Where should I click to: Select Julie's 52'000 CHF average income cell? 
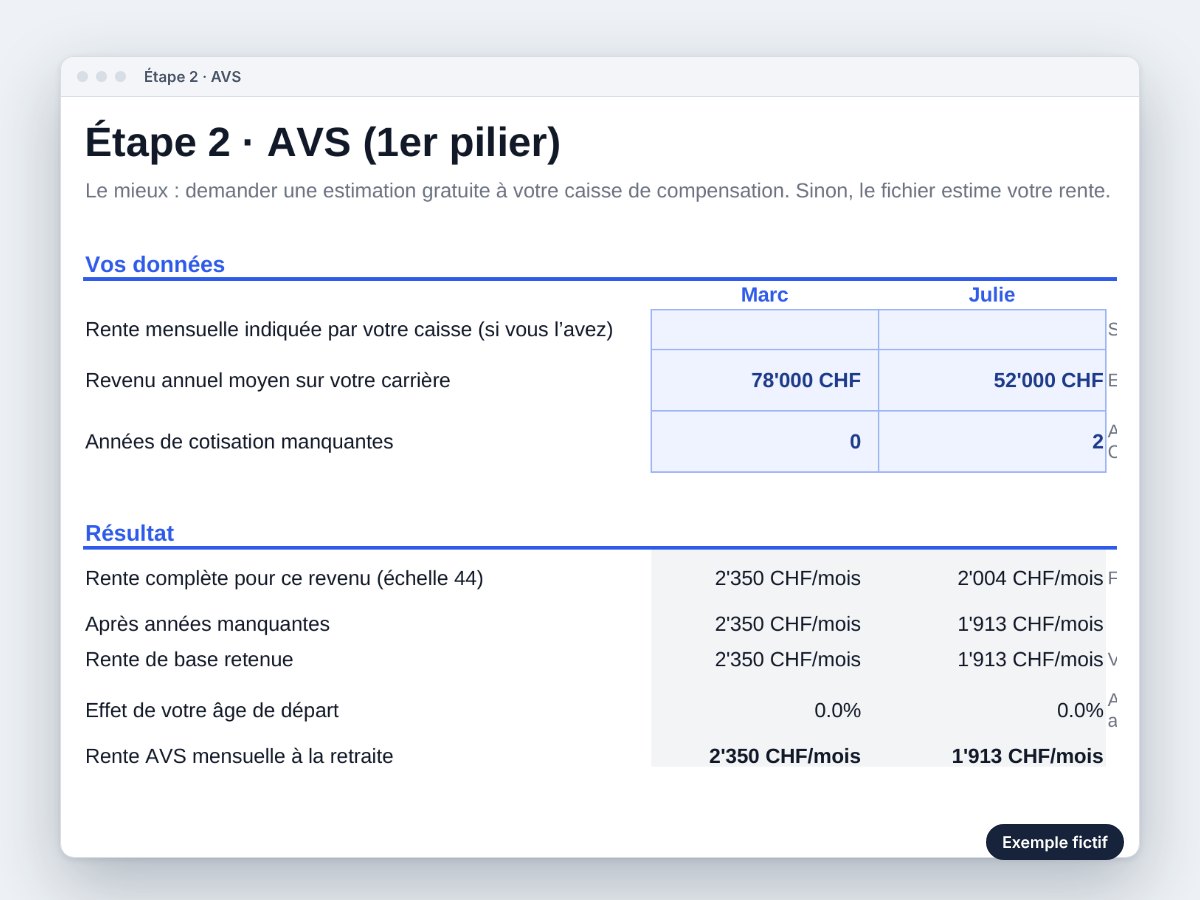(992, 380)
